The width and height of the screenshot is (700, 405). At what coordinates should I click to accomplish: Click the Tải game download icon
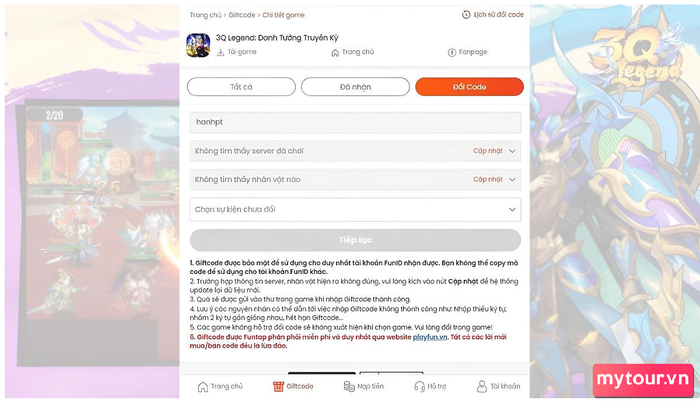221,52
